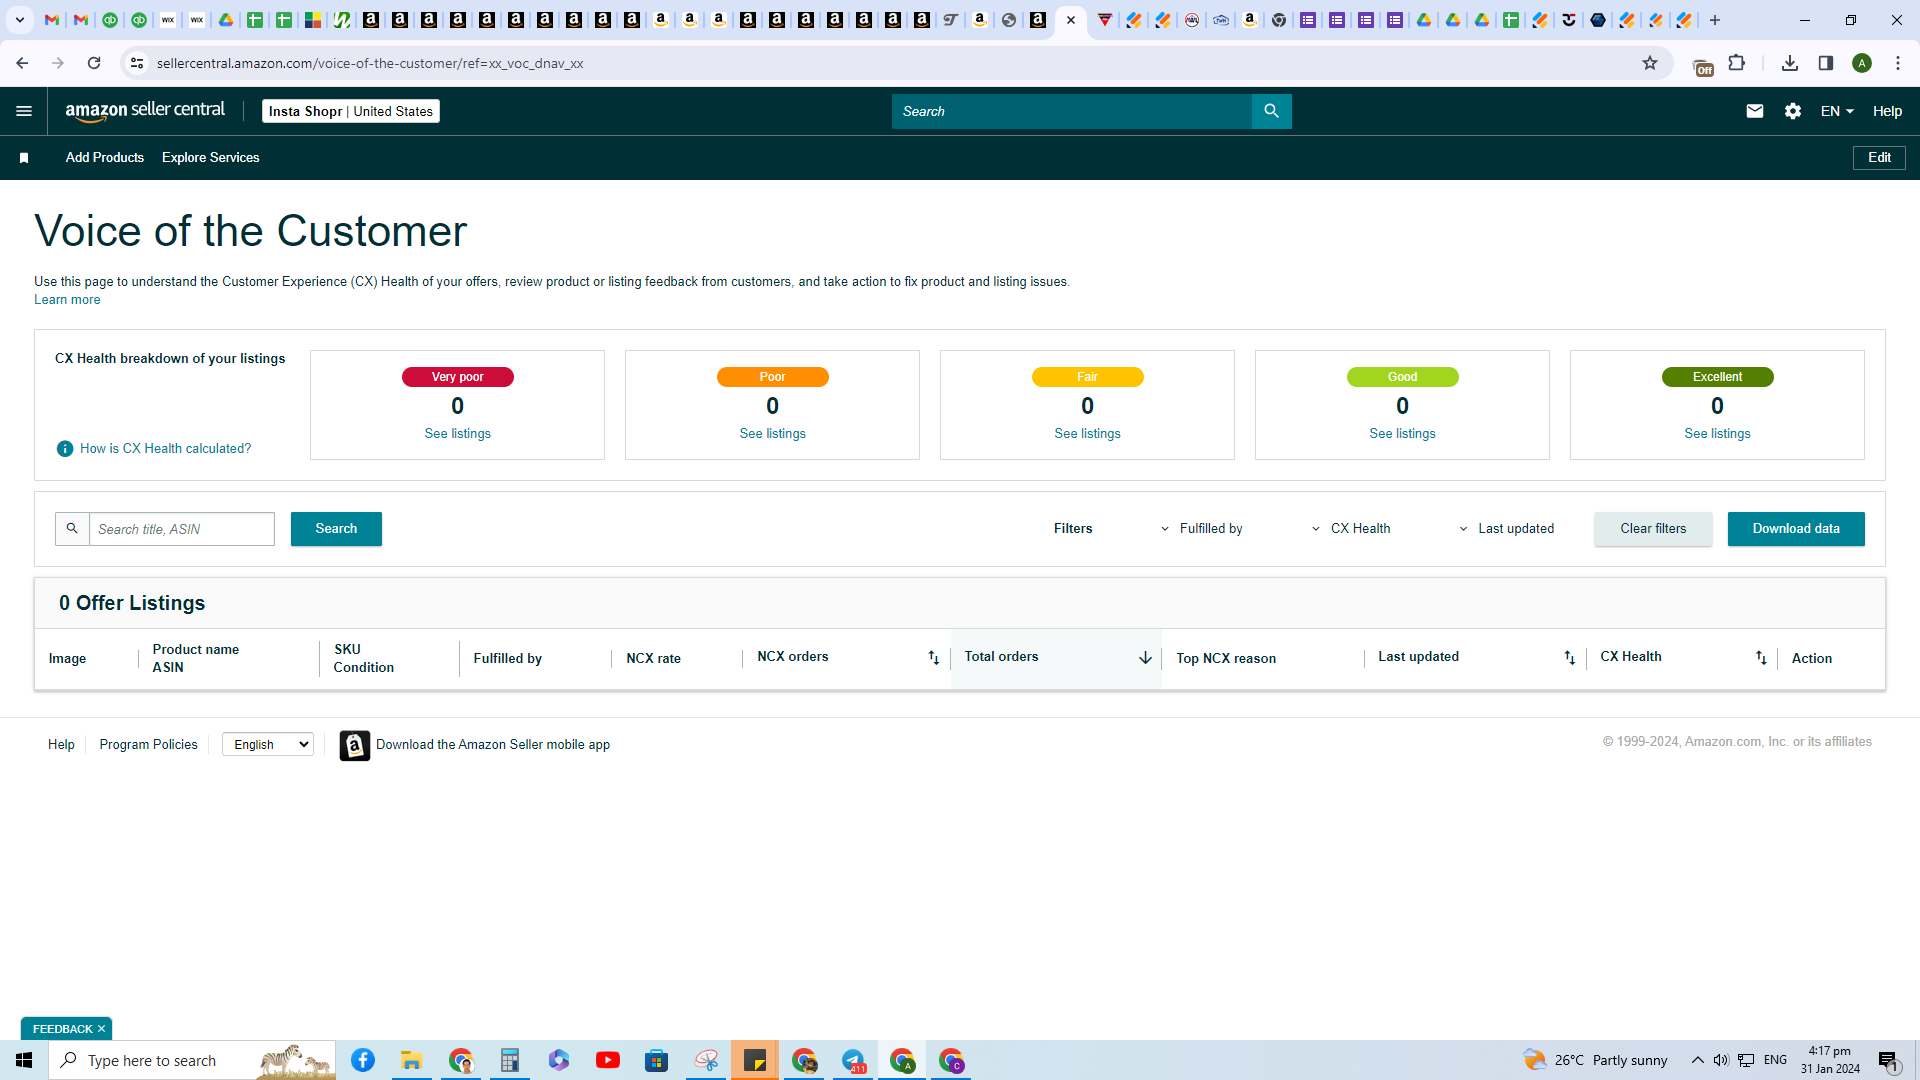
Task: Click the Chrome profile avatar A
Action: pos(1862,63)
